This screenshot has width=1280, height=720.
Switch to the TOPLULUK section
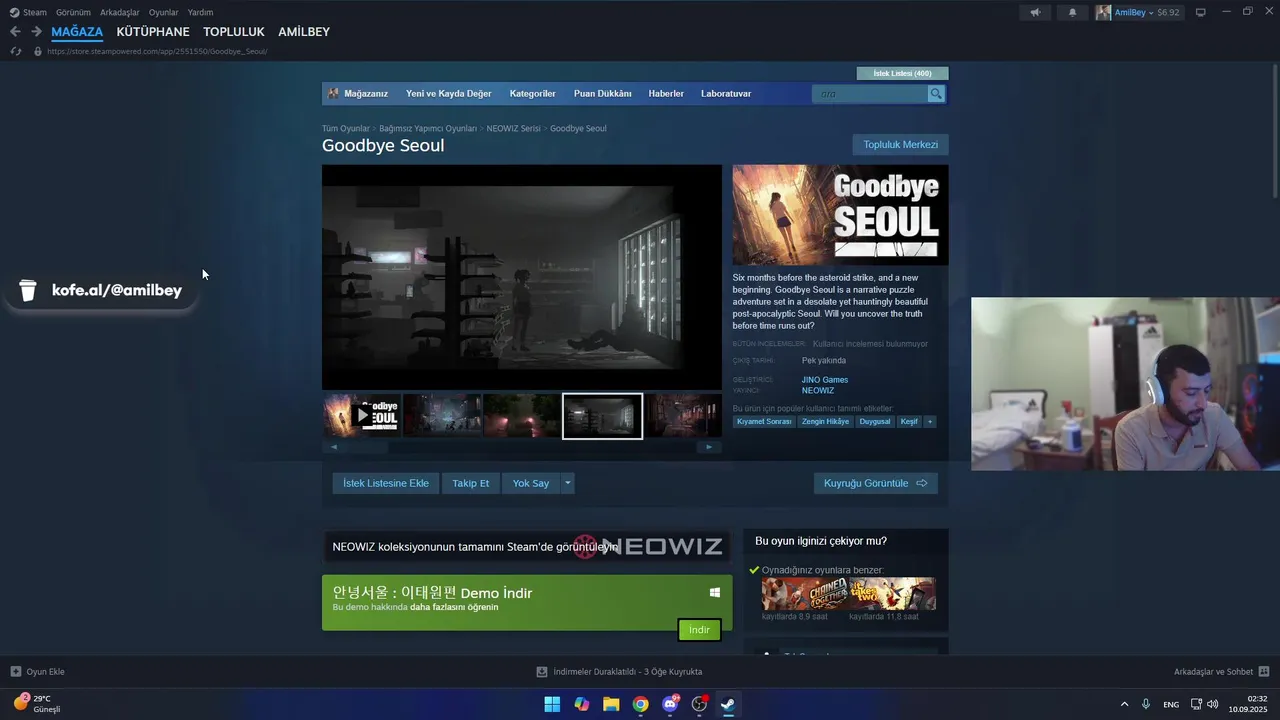click(x=234, y=32)
